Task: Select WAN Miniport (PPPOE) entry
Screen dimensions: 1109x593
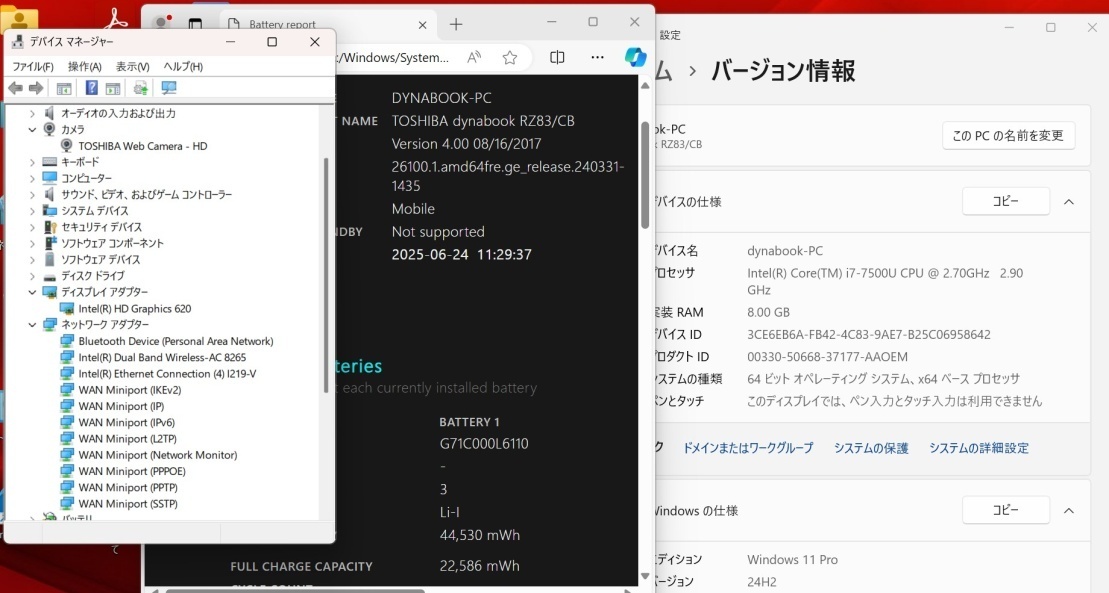Action: pyautogui.click(x=132, y=471)
